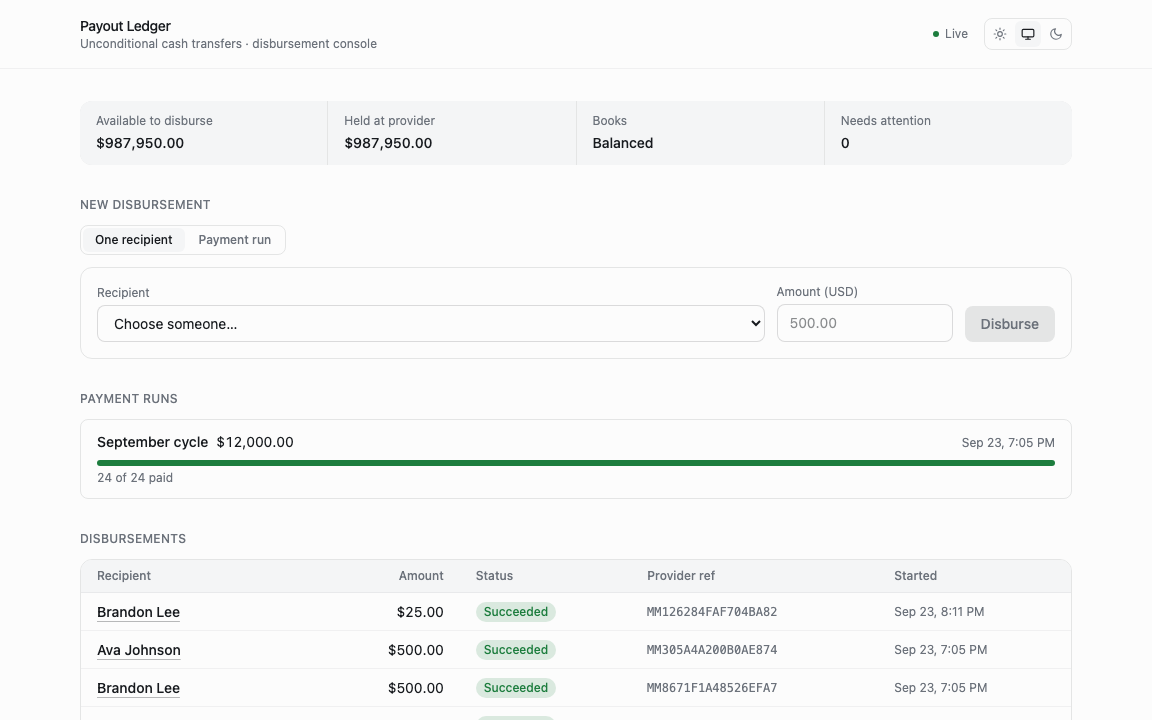Image resolution: width=1152 pixels, height=720 pixels.
Task: Switch to light theme sun icon
Action: 1000,34
